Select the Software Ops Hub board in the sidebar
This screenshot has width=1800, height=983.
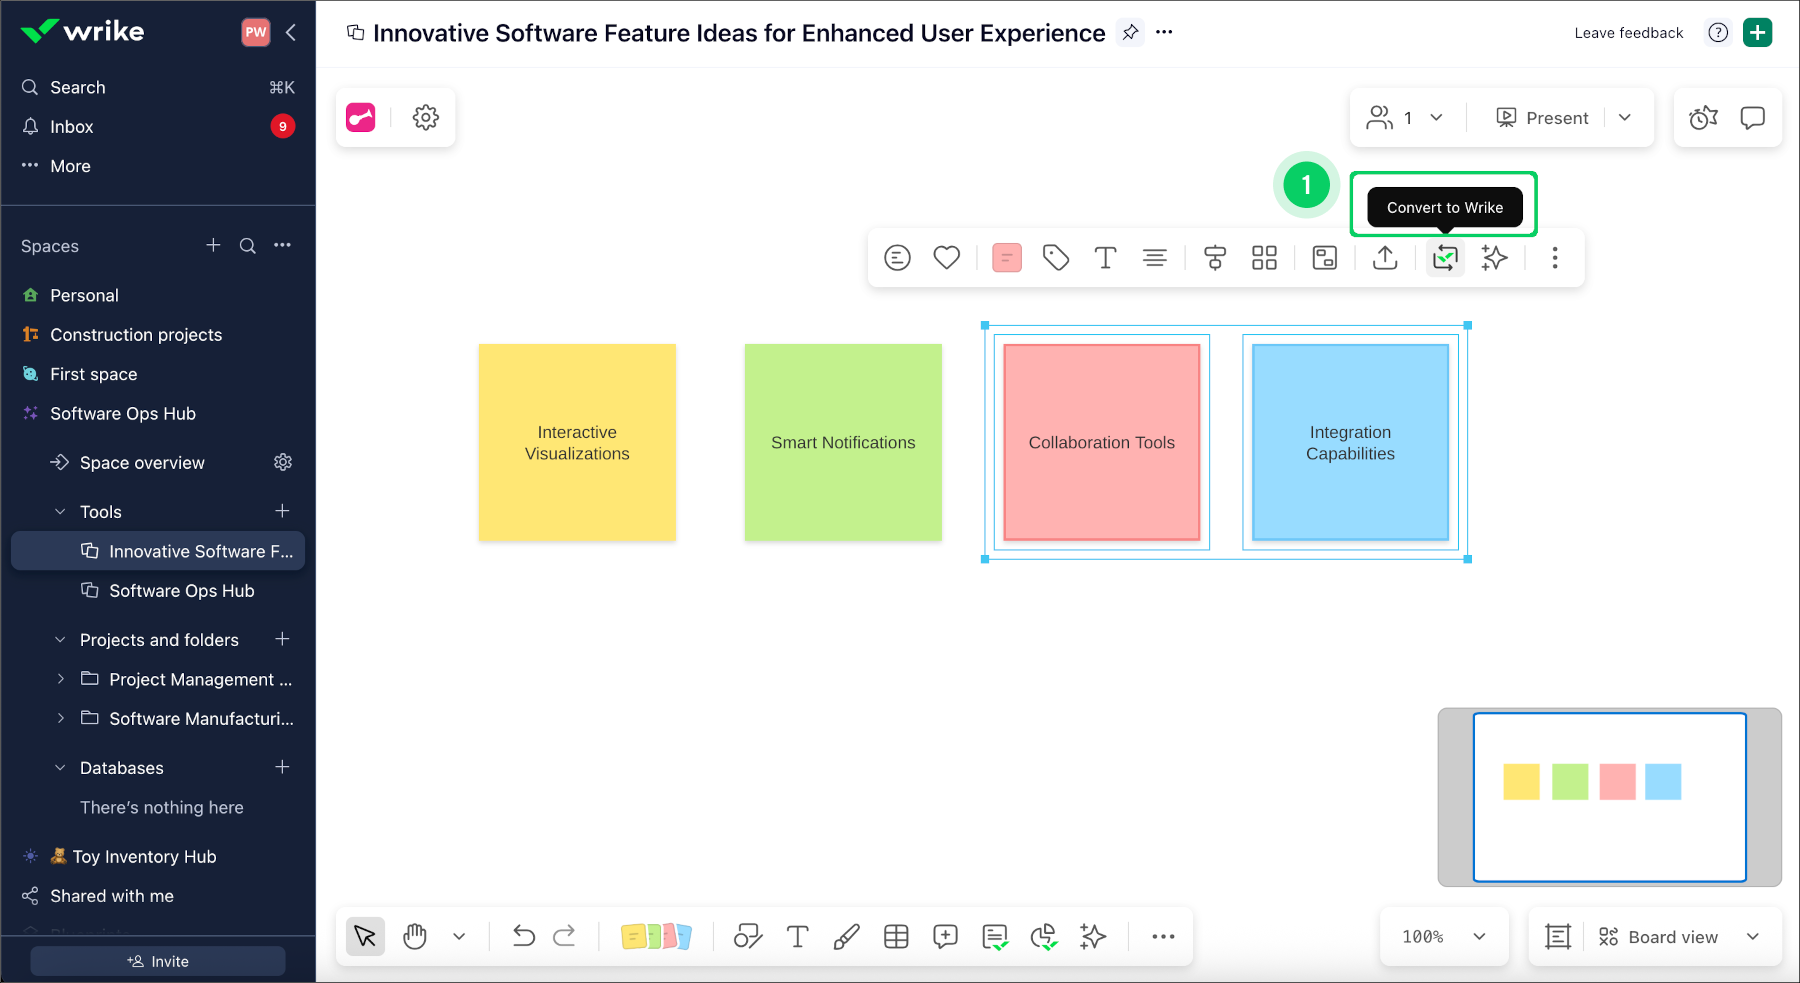[x=181, y=590]
